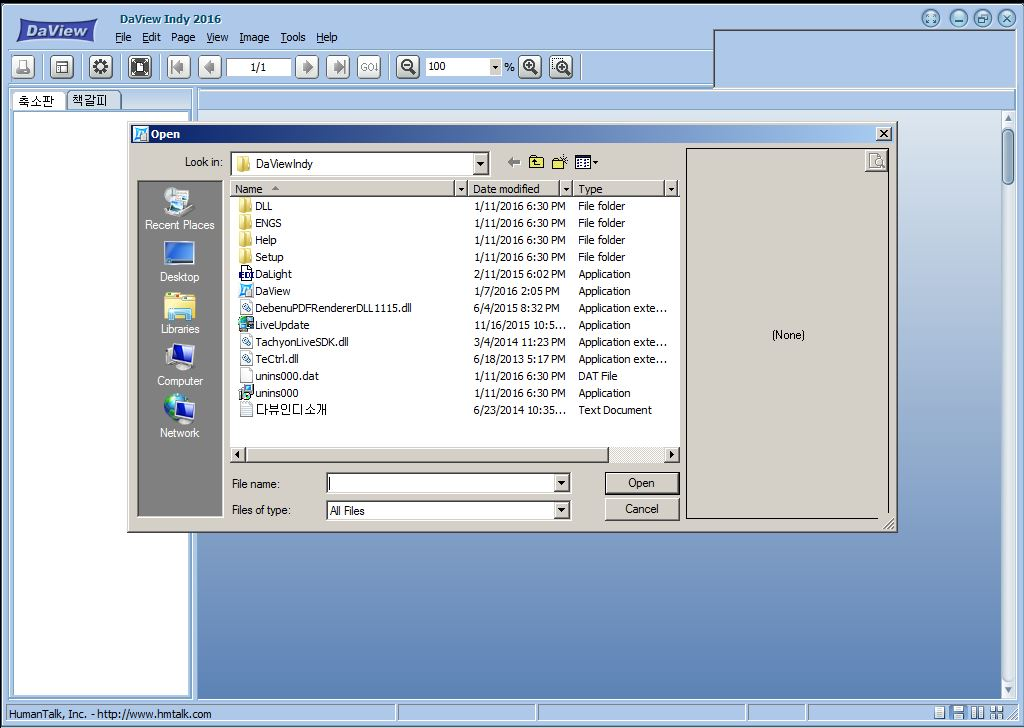Select Computer in the places sidebar

pyautogui.click(x=180, y=366)
